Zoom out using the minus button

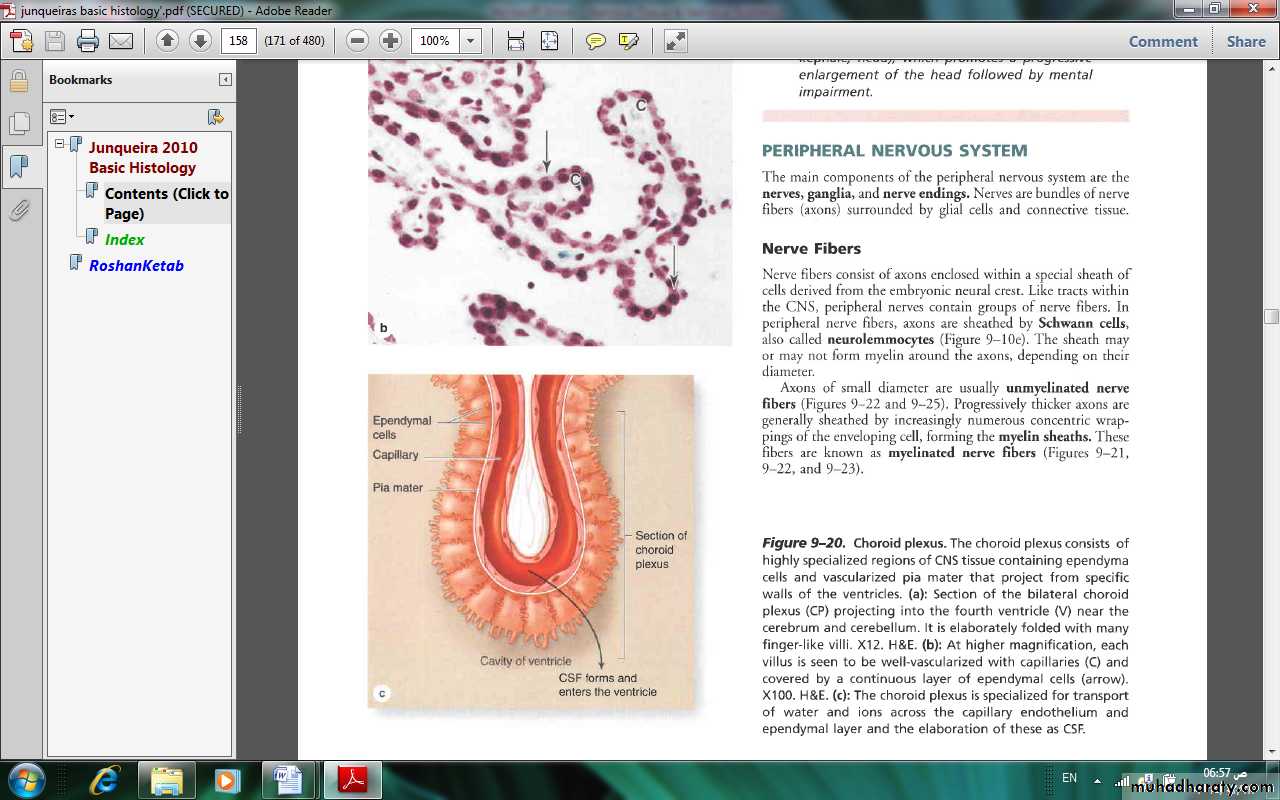coord(357,41)
